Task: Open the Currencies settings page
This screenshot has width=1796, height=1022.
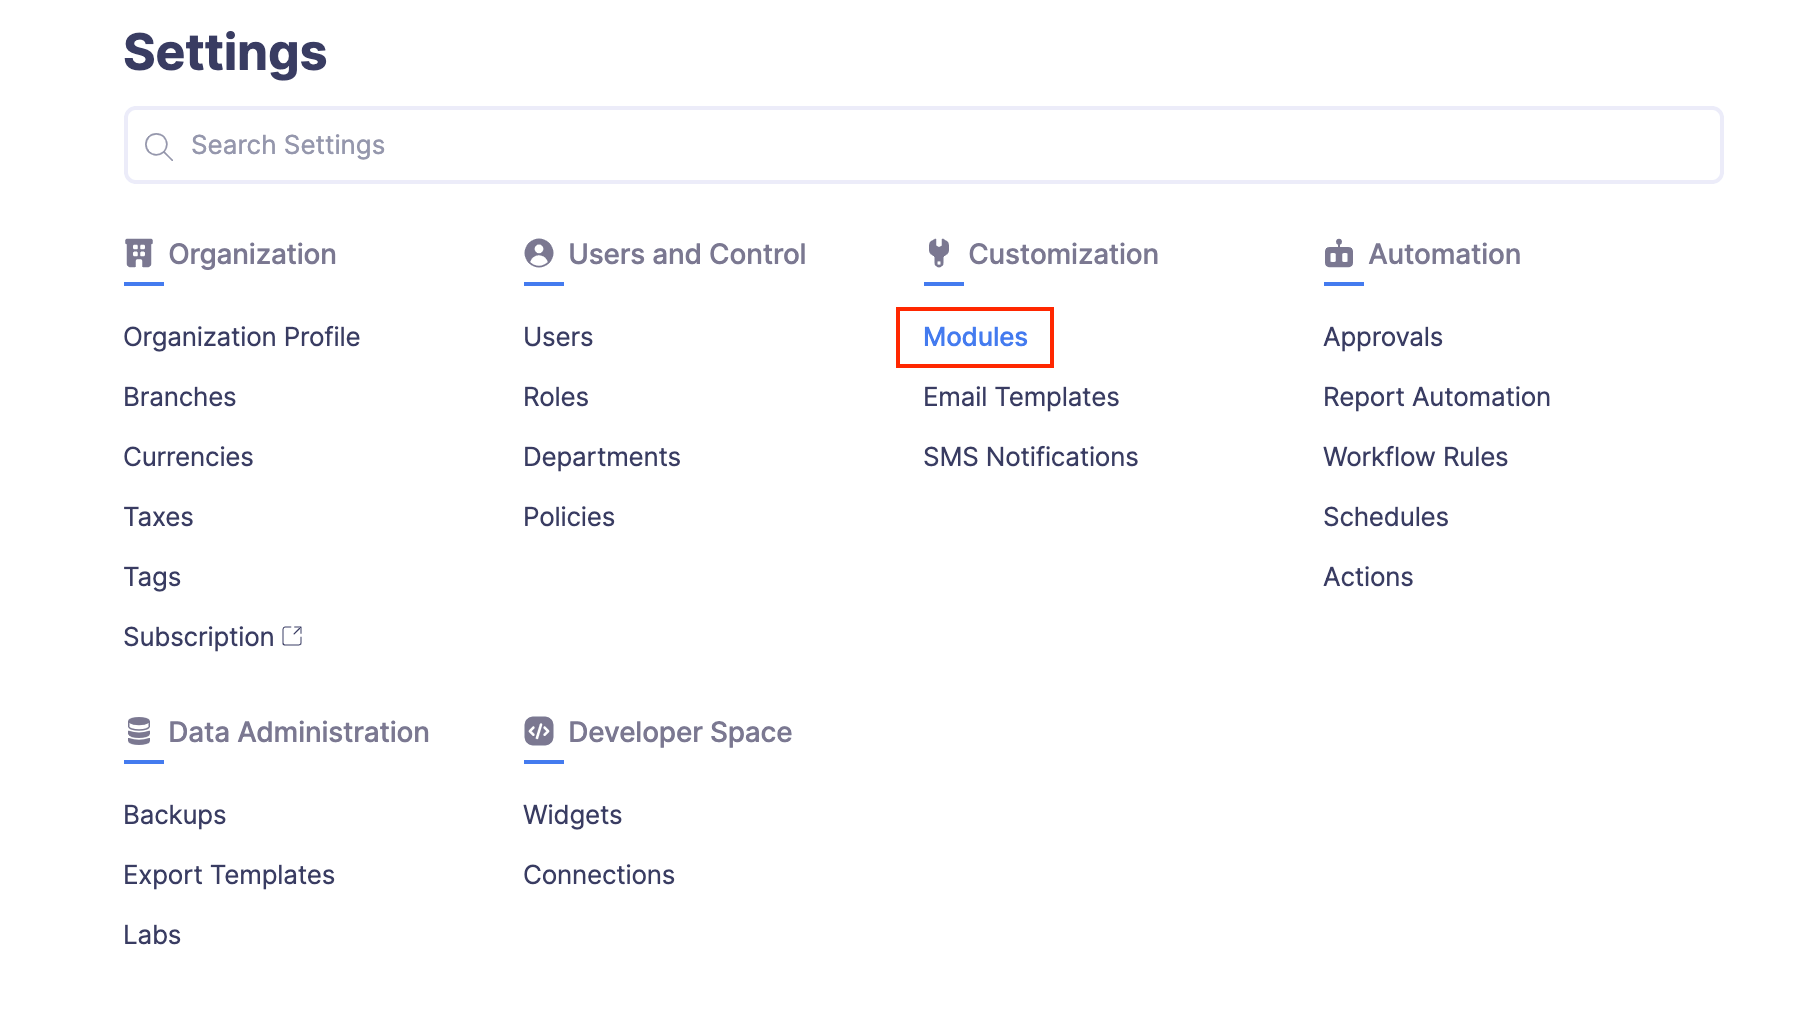Action: pyautogui.click(x=188, y=457)
